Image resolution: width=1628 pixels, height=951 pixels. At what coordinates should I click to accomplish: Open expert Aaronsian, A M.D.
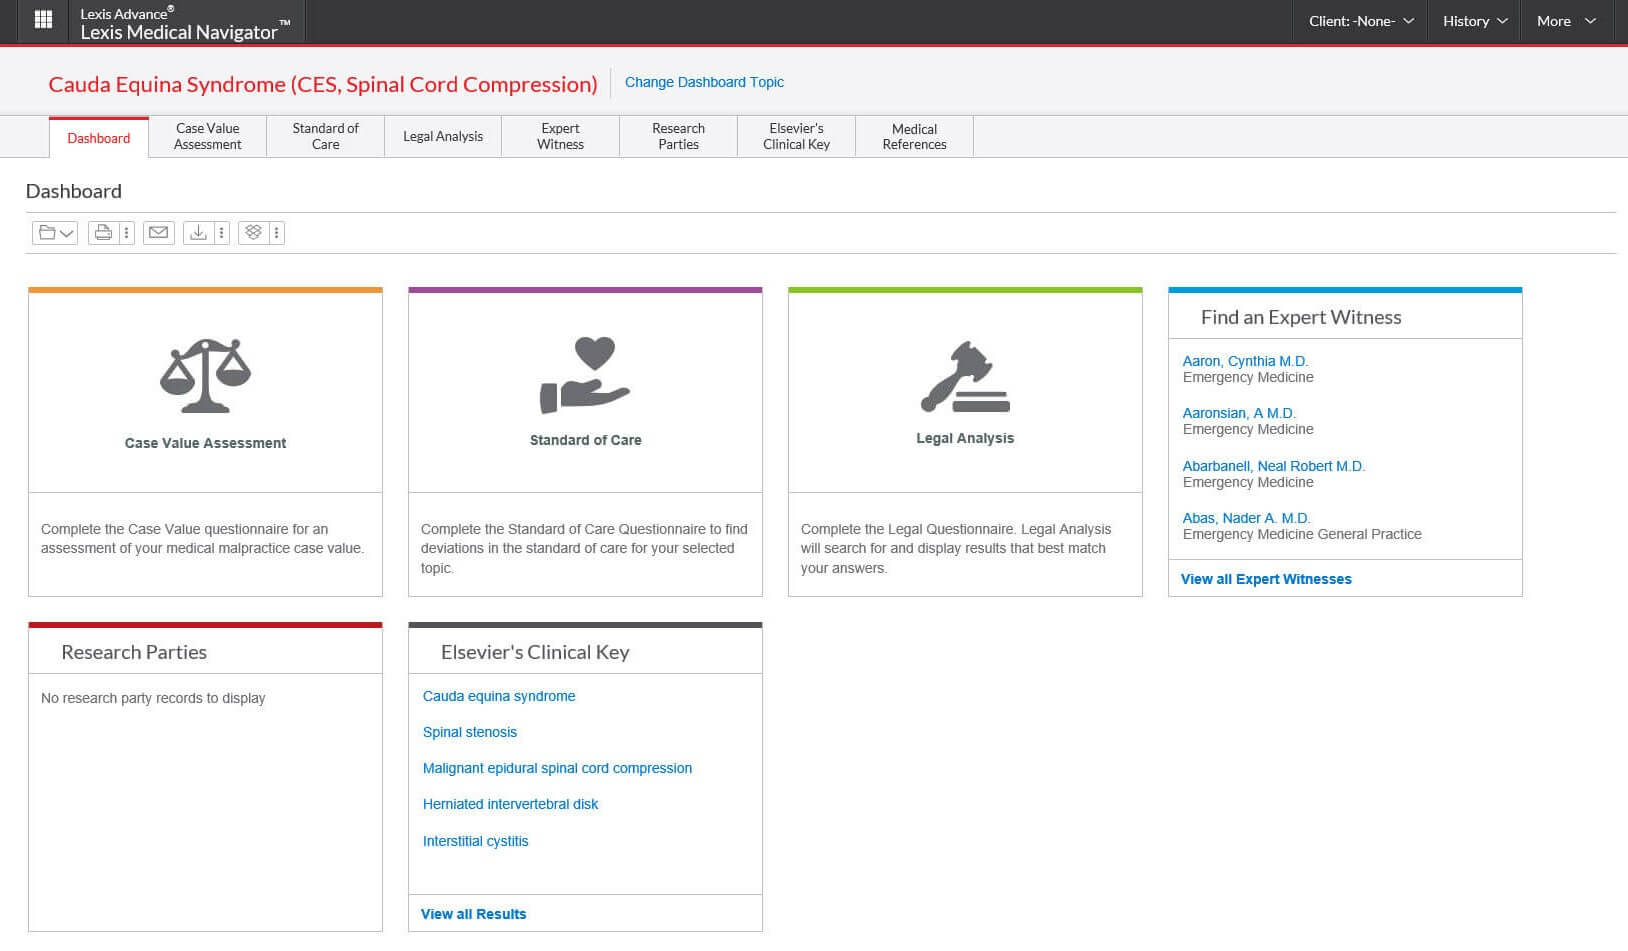point(1239,413)
